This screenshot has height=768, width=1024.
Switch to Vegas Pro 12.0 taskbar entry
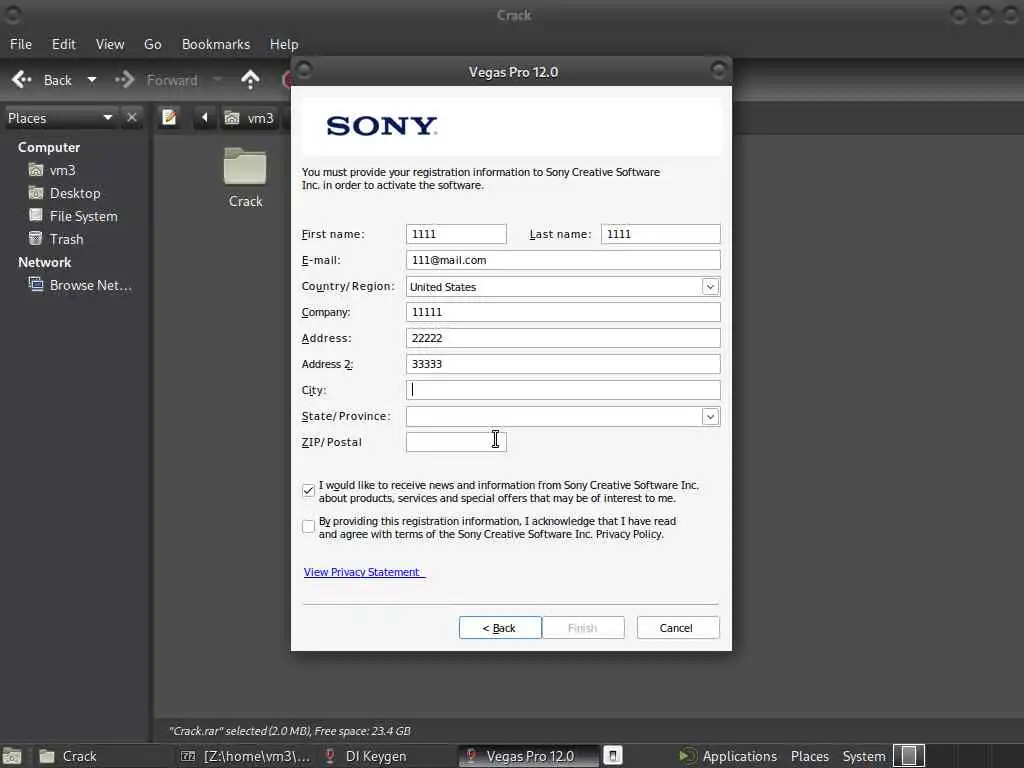527,756
